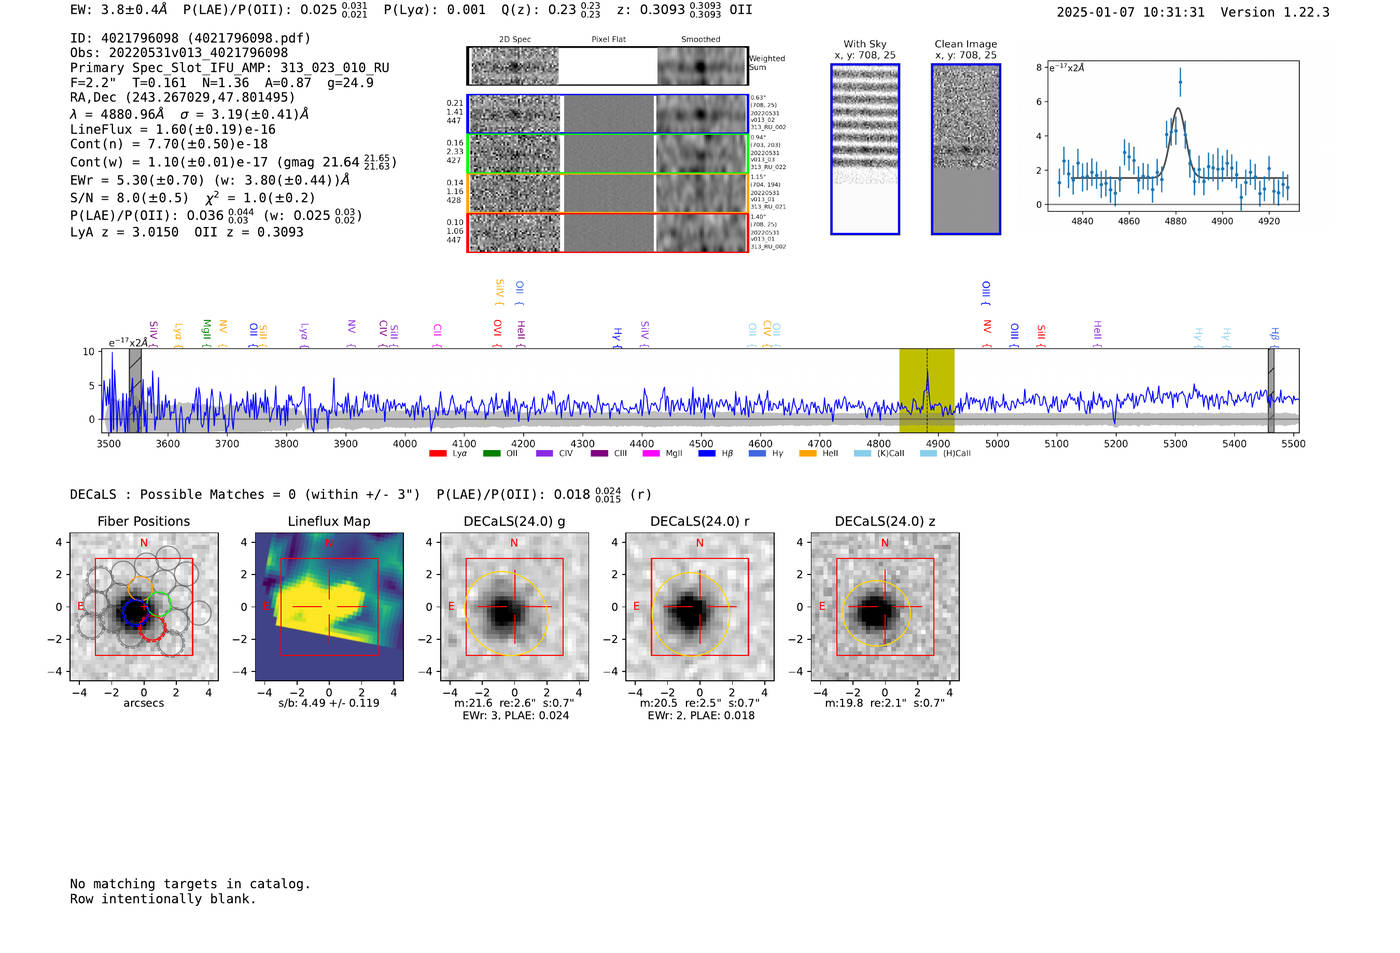
Task: Click the EWr: 2, PLAE: 0.018 caption
Action: [700, 716]
